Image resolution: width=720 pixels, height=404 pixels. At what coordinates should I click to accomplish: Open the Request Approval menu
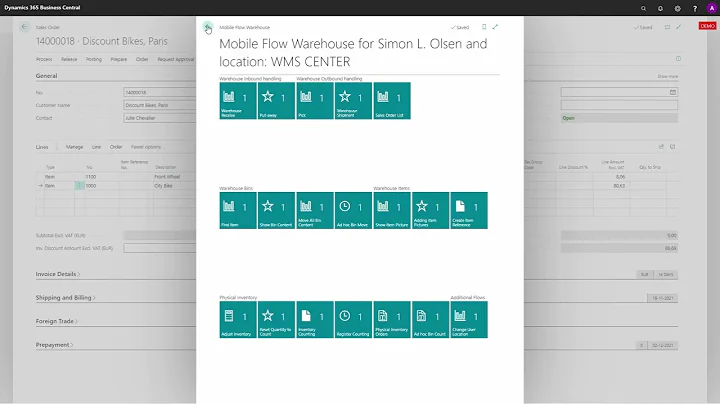pos(176,59)
